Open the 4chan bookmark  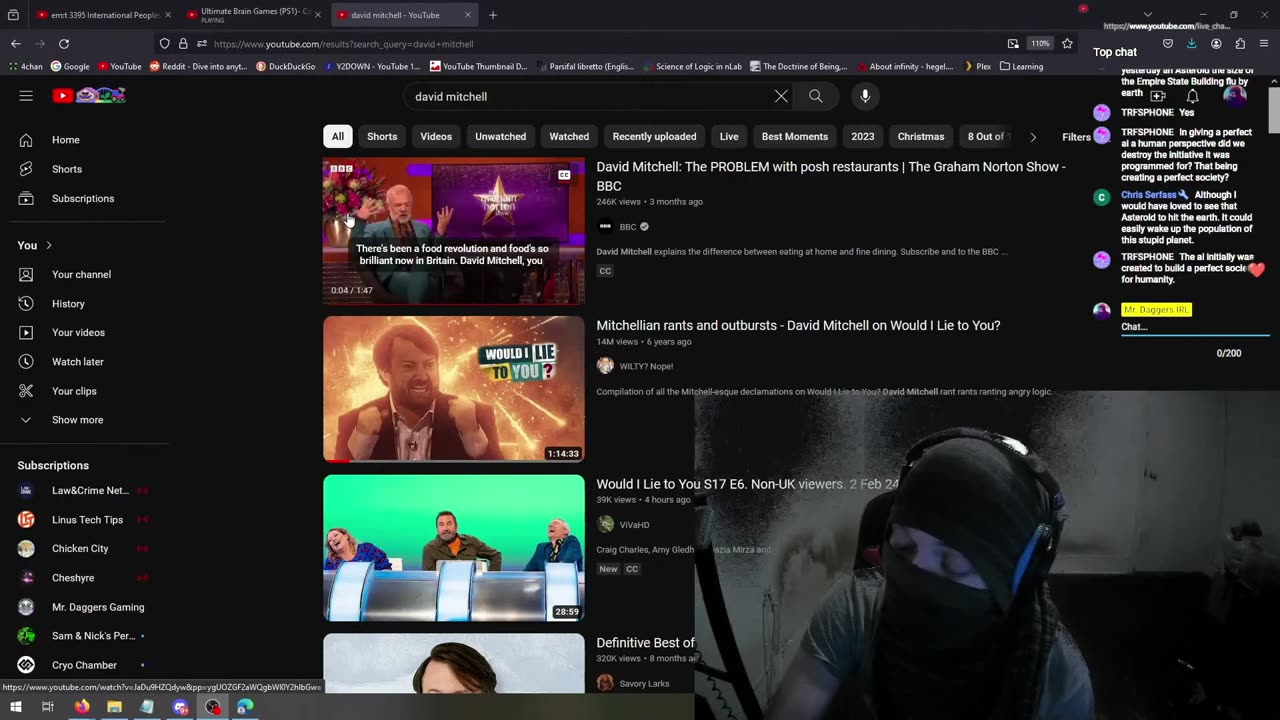[26, 66]
